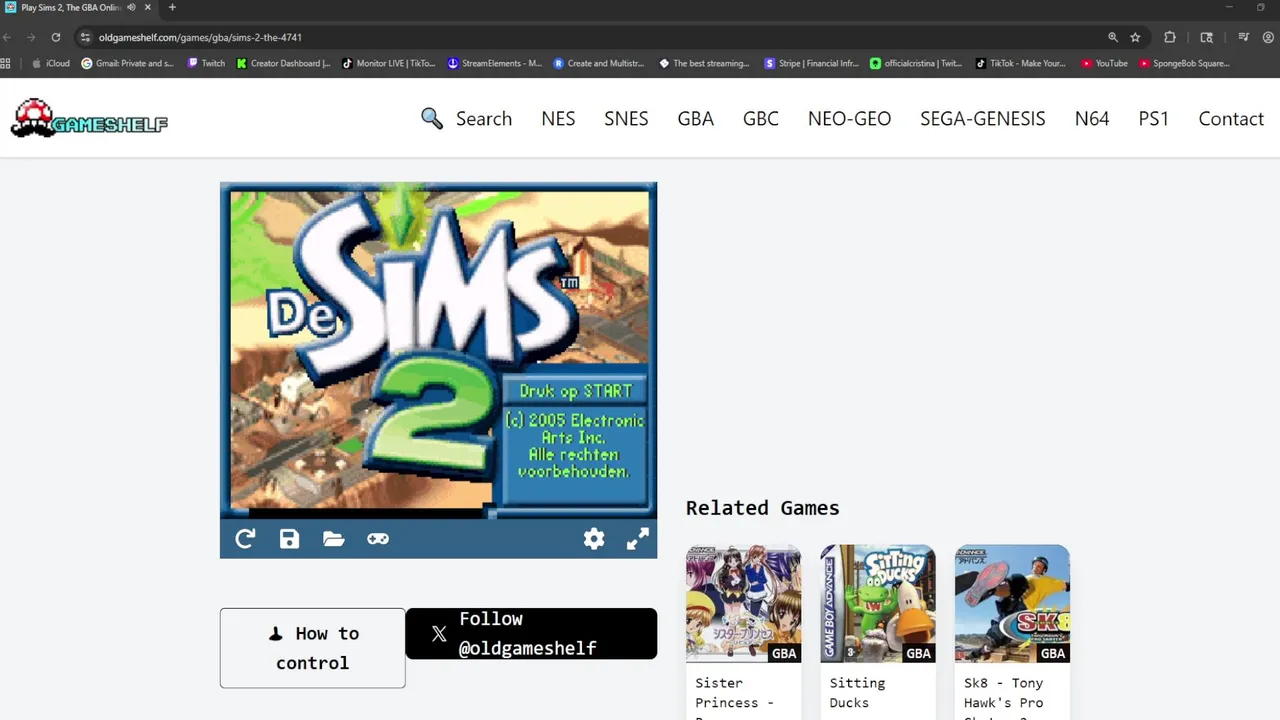This screenshot has width=1280, height=720.
Task: Click the Sitting Ducks title text
Action: 857,692
